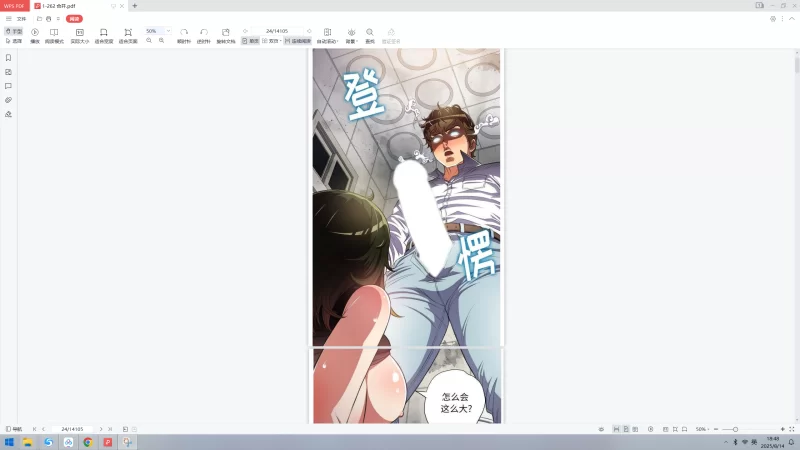800x450 pixels.
Task: Rotate page counterclockwise icon
Action: tap(204, 32)
